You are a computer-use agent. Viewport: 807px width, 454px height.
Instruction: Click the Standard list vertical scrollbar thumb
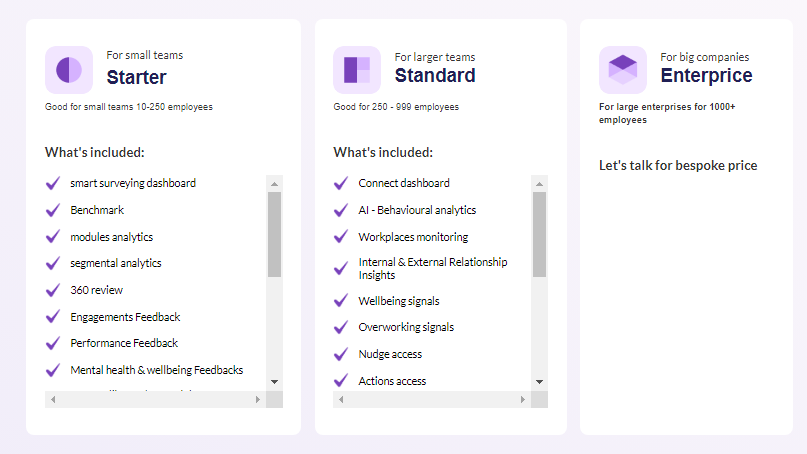[x=540, y=235]
